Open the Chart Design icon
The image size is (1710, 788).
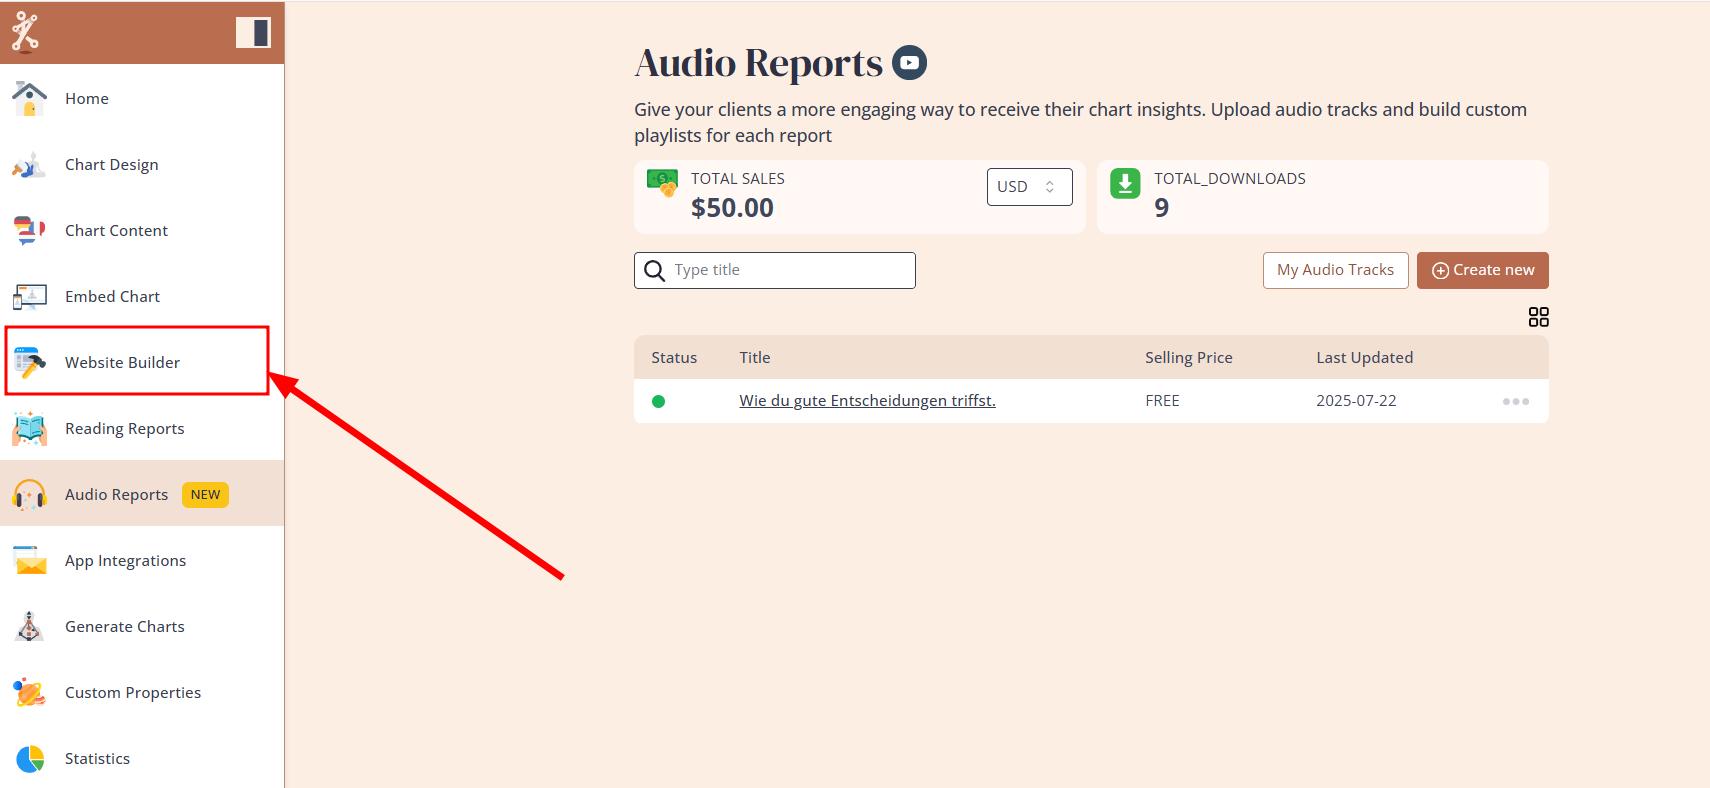[30, 165]
